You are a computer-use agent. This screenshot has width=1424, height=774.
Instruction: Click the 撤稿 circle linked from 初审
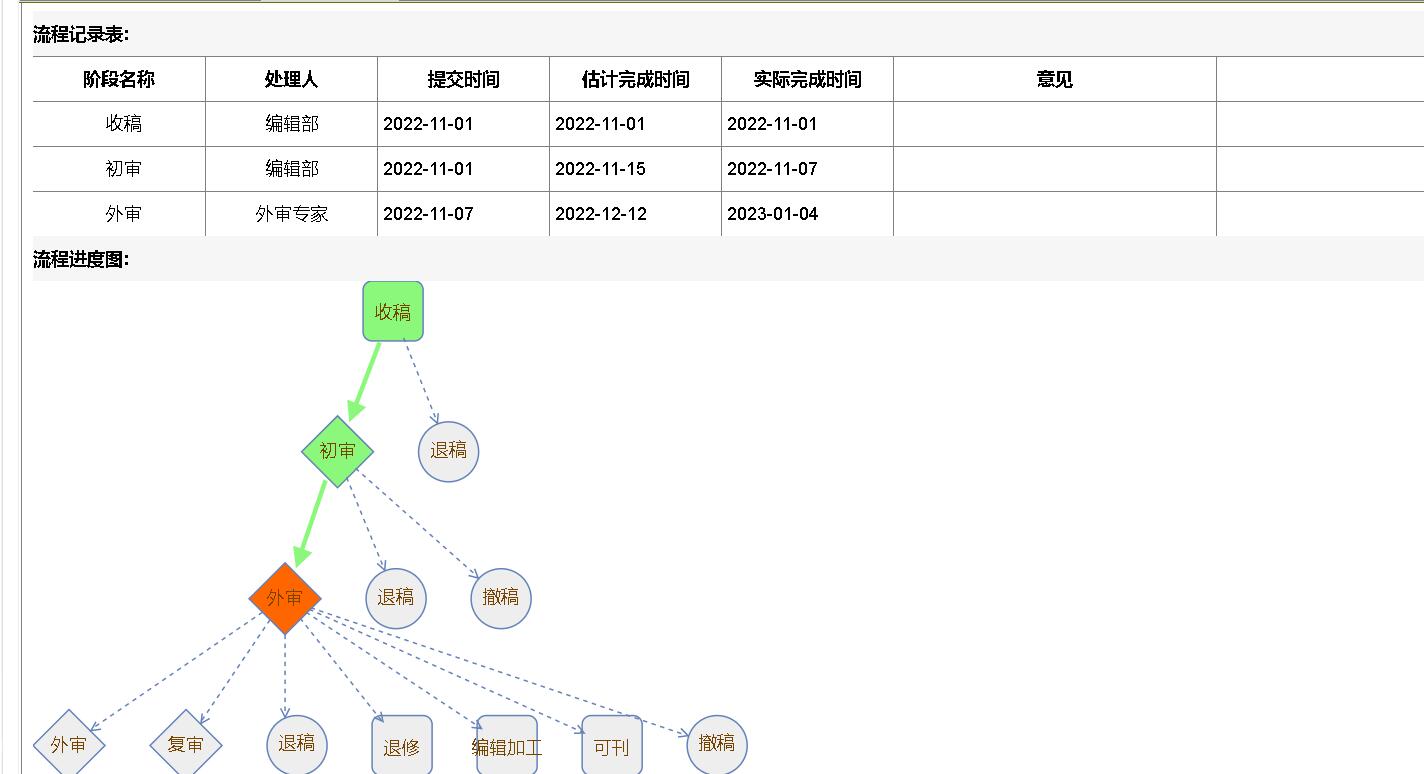coord(501,598)
